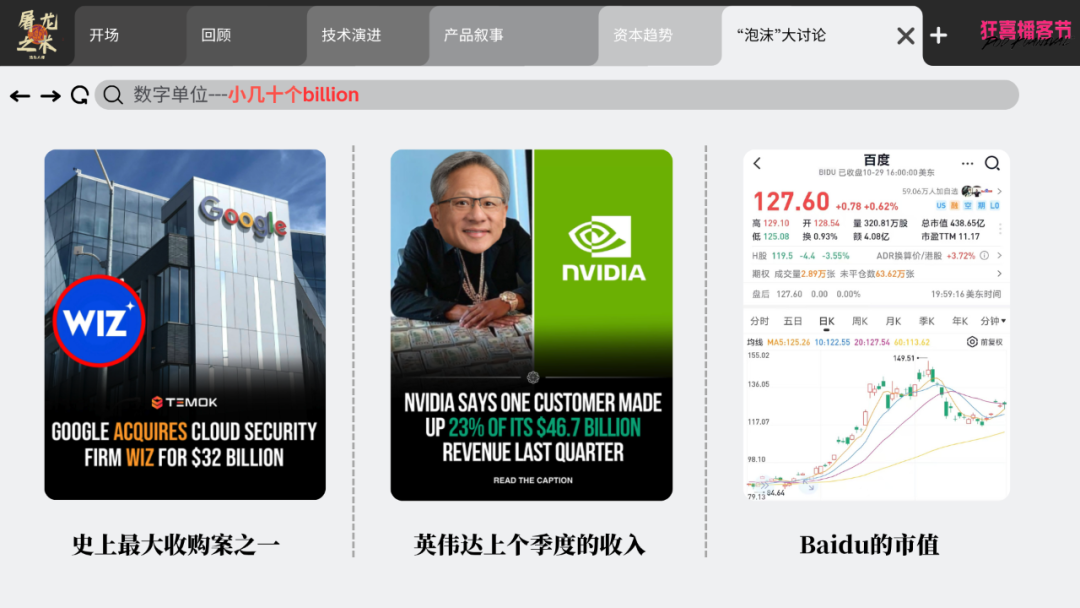Screen dimensions: 1080x608
Task: Click the NVIDIA logo on the green panel
Action: [x=603, y=248]
